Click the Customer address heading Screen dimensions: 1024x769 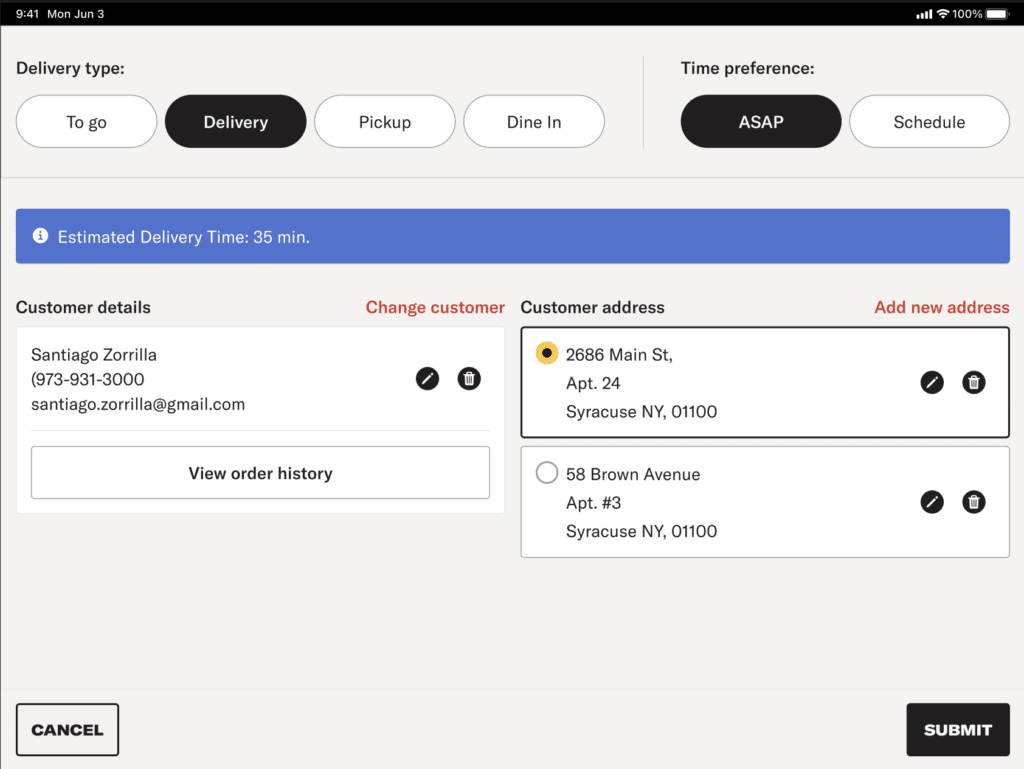click(592, 307)
